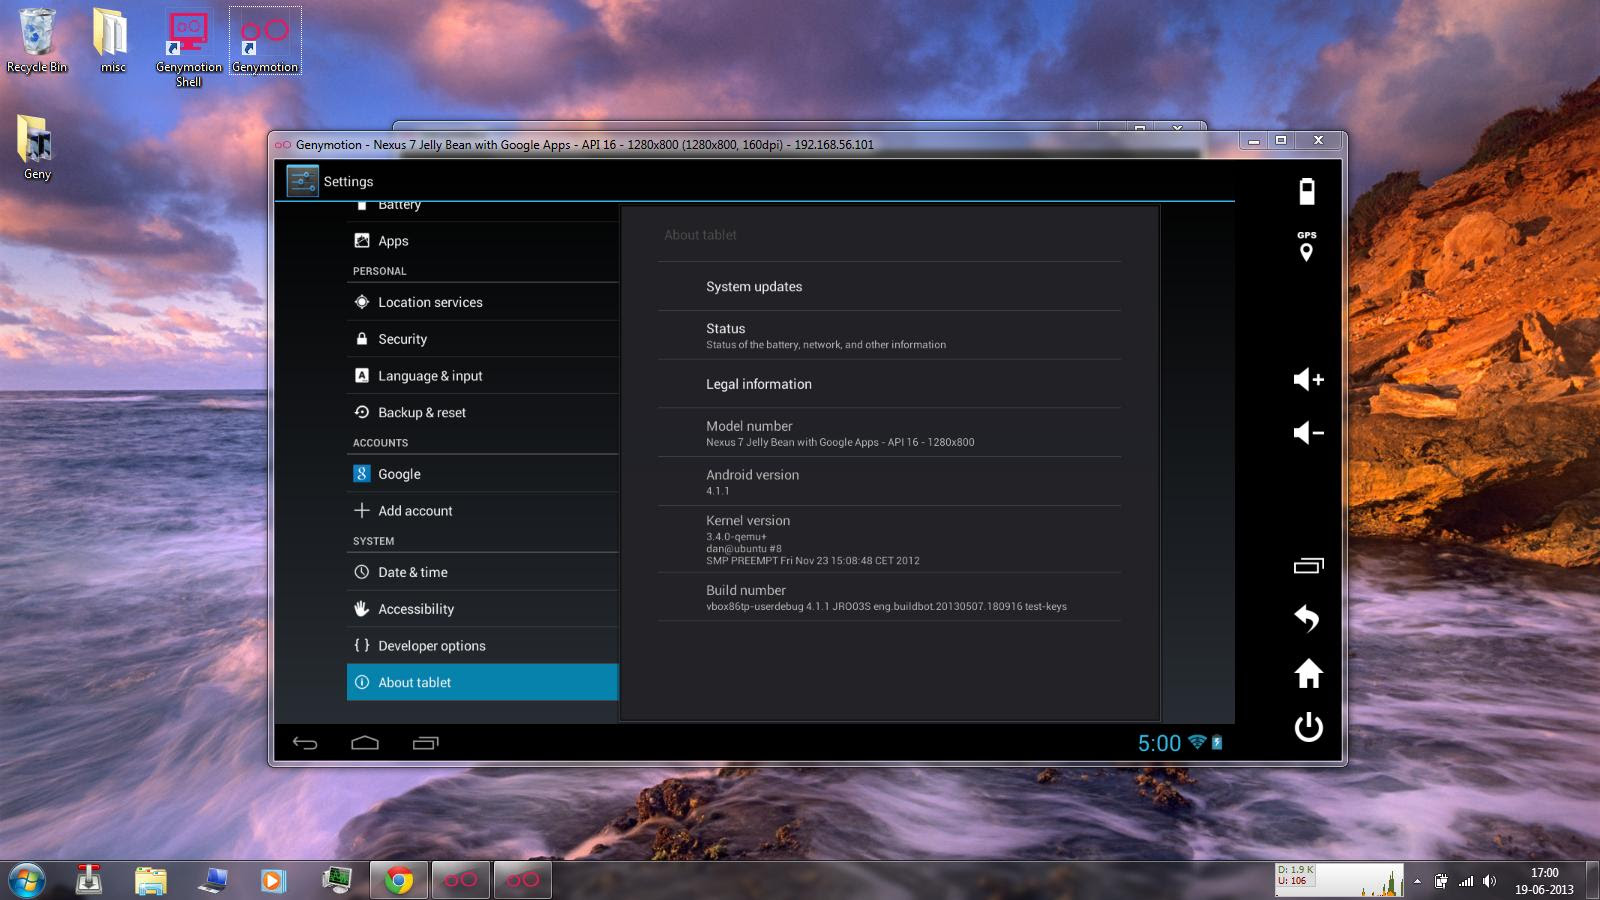This screenshot has width=1600, height=900.
Task: Open Language & input settings
Action: tap(482, 376)
